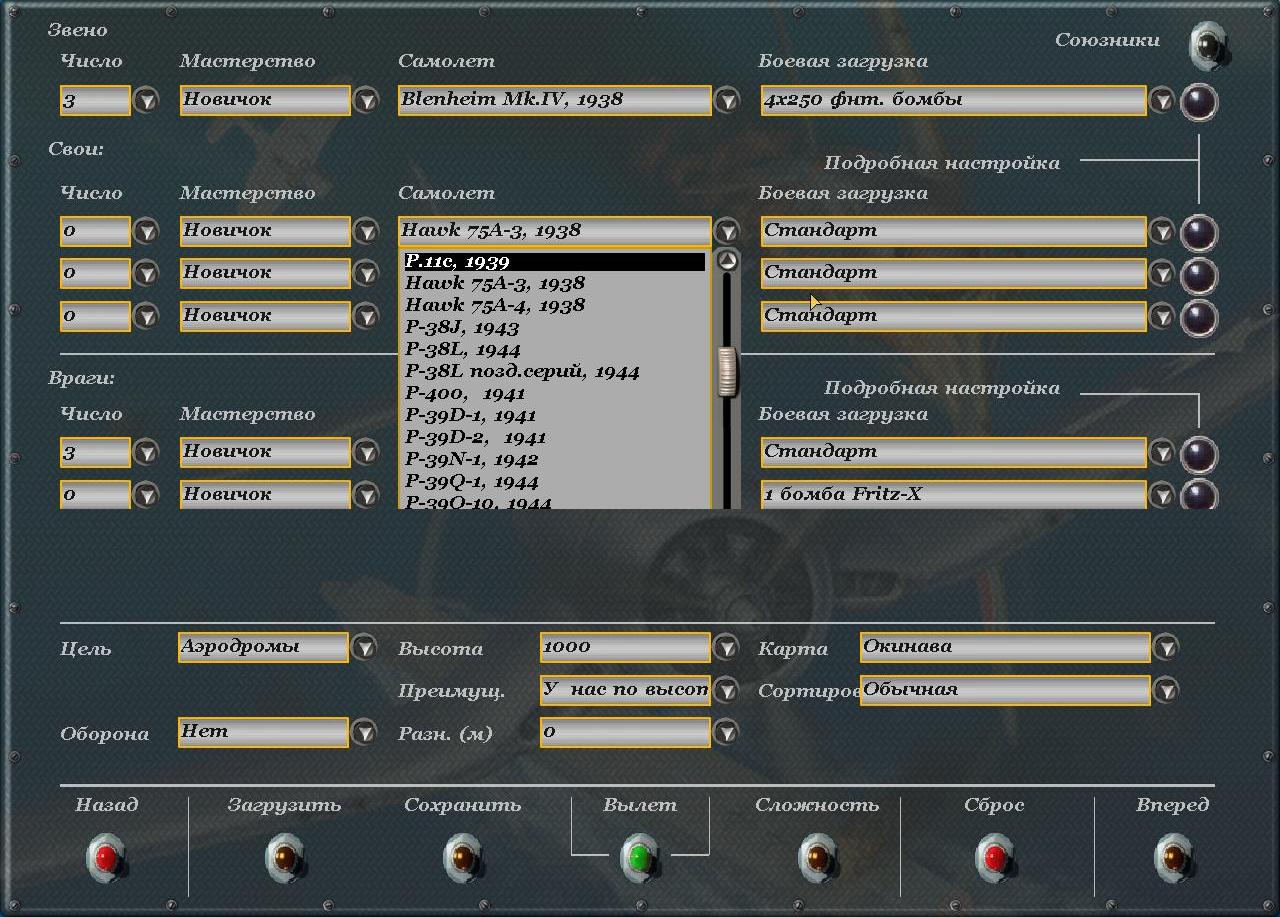Click the 1 бомба Fritz-X loadout field
The width and height of the screenshot is (1280, 917).
point(953,495)
